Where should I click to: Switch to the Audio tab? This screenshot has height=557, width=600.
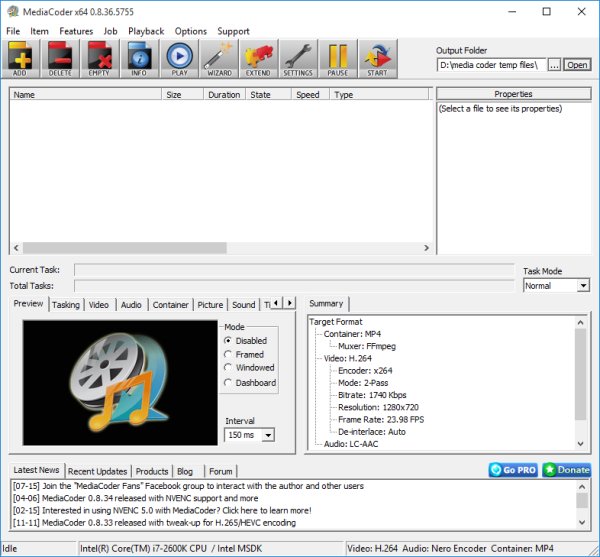tap(131, 305)
